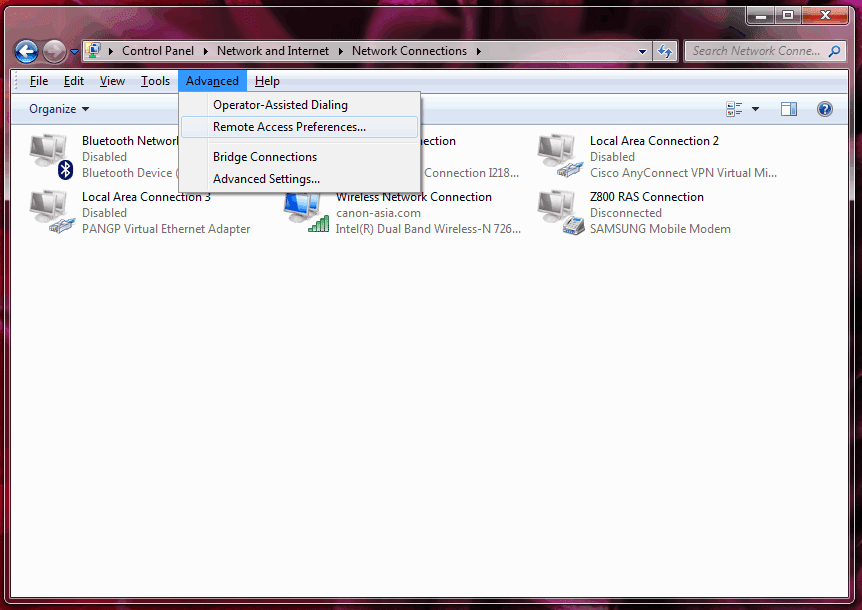Click the greyed Forward arrow button
Viewport: 862px width, 610px height.
[x=54, y=52]
